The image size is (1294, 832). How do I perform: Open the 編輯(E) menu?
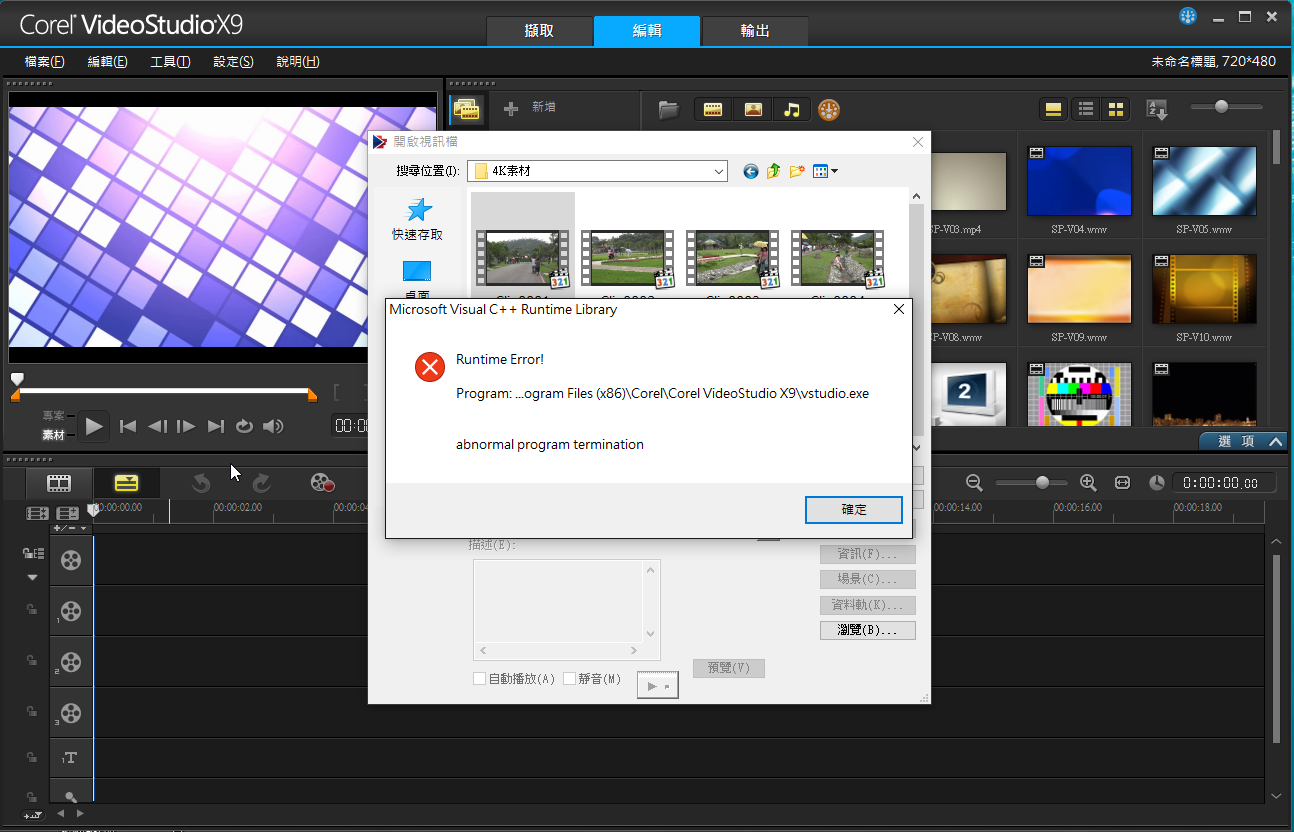point(107,61)
